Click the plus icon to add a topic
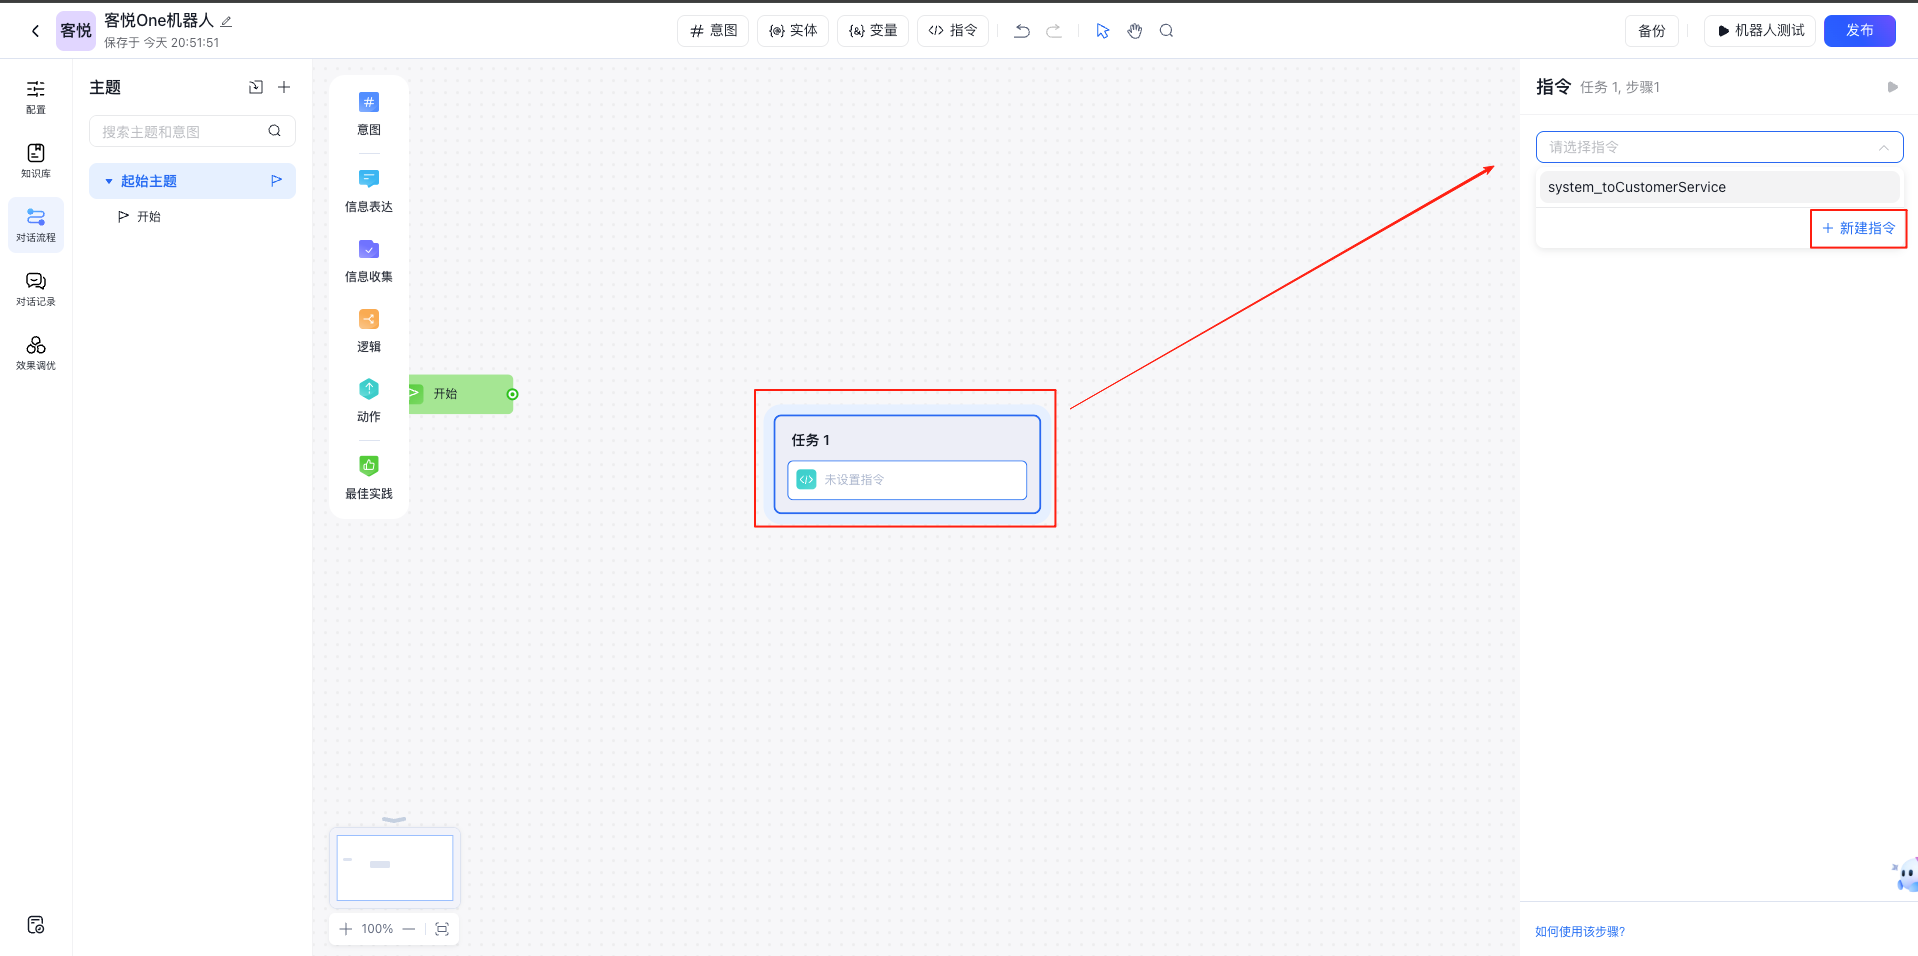The image size is (1918, 956). click(284, 87)
